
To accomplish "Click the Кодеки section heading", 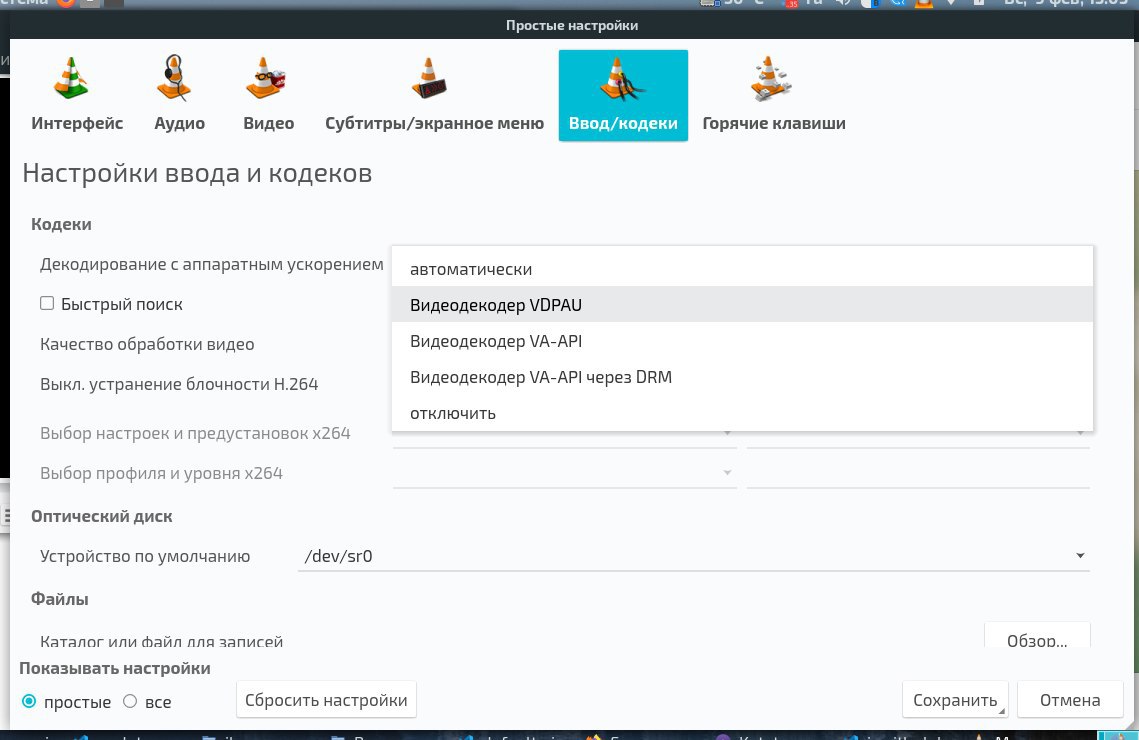I will coord(61,224).
